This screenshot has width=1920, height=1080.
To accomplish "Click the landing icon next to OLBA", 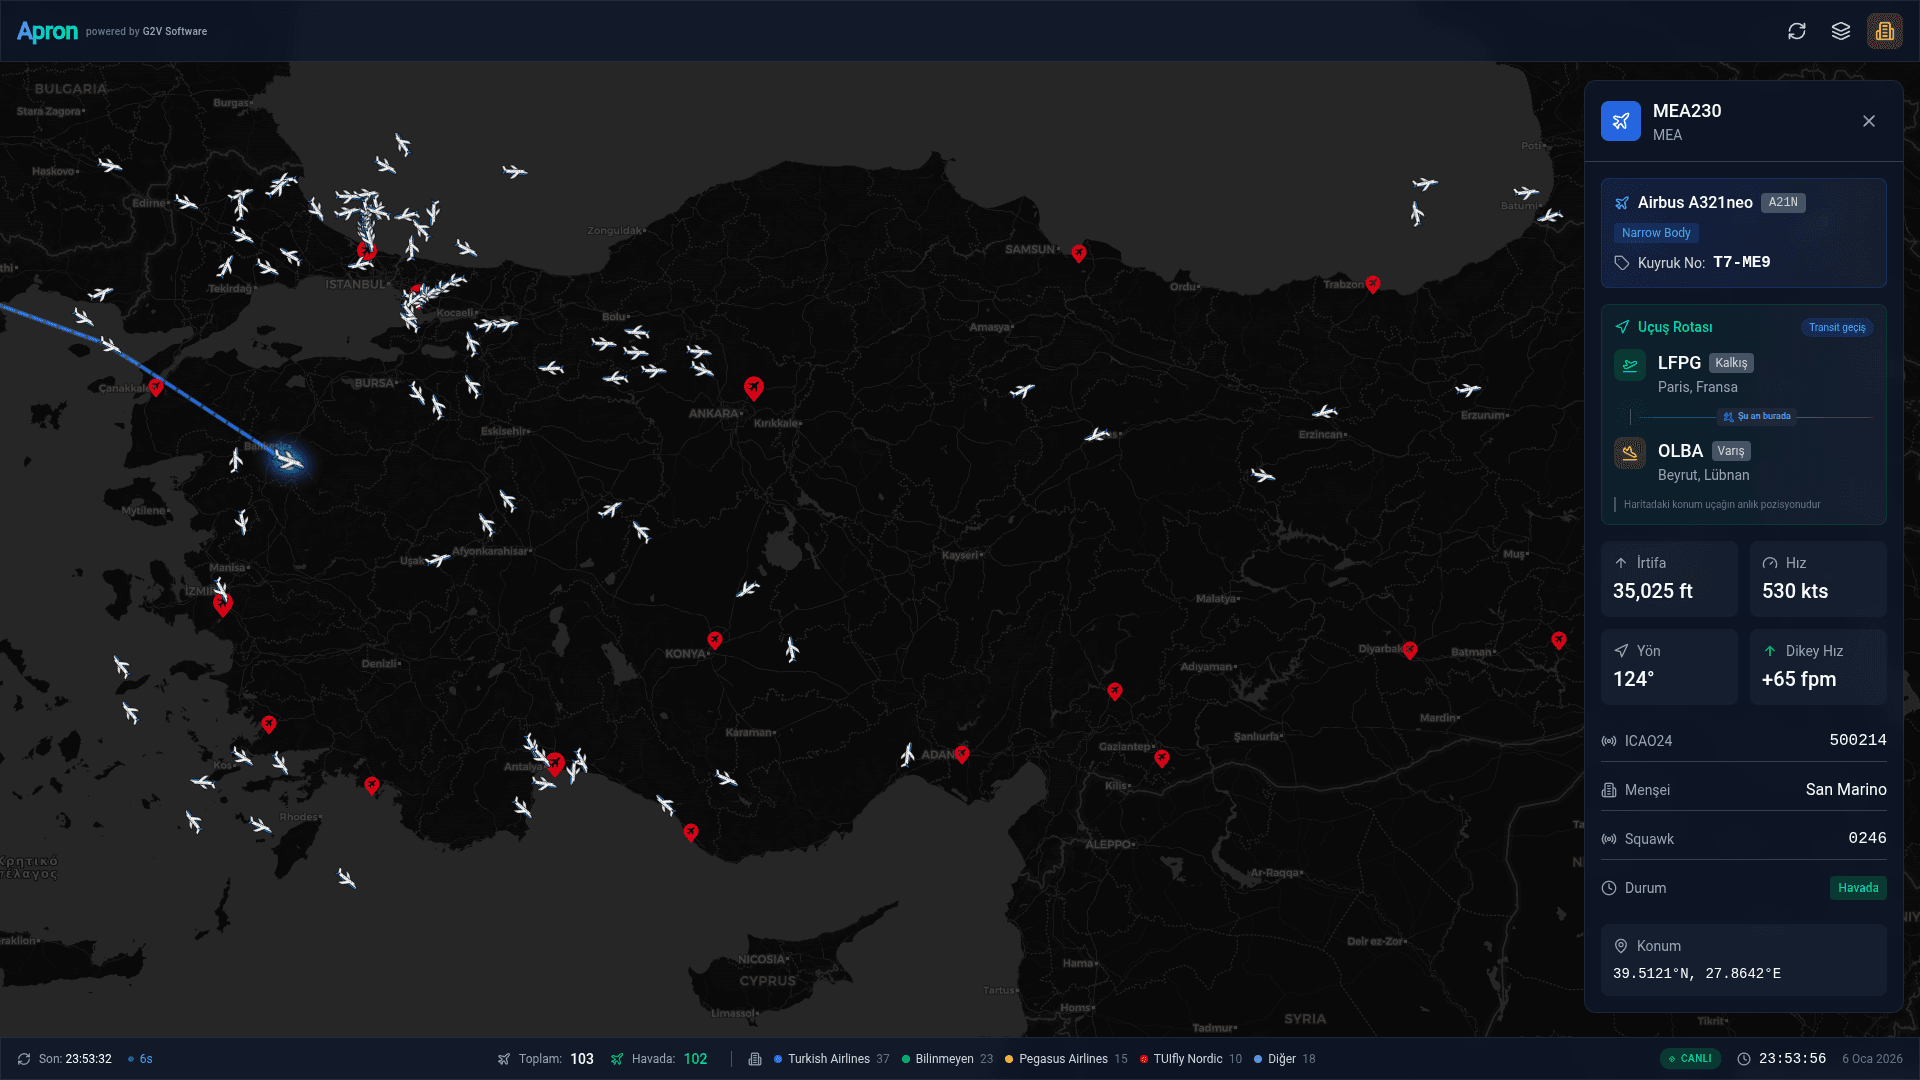I will click(x=1629, y=452).
